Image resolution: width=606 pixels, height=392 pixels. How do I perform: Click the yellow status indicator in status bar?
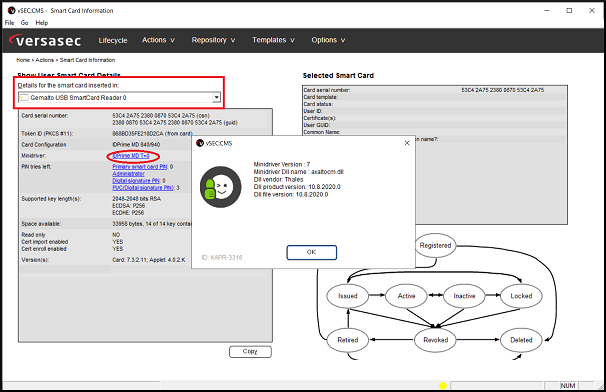click(443, 385)
